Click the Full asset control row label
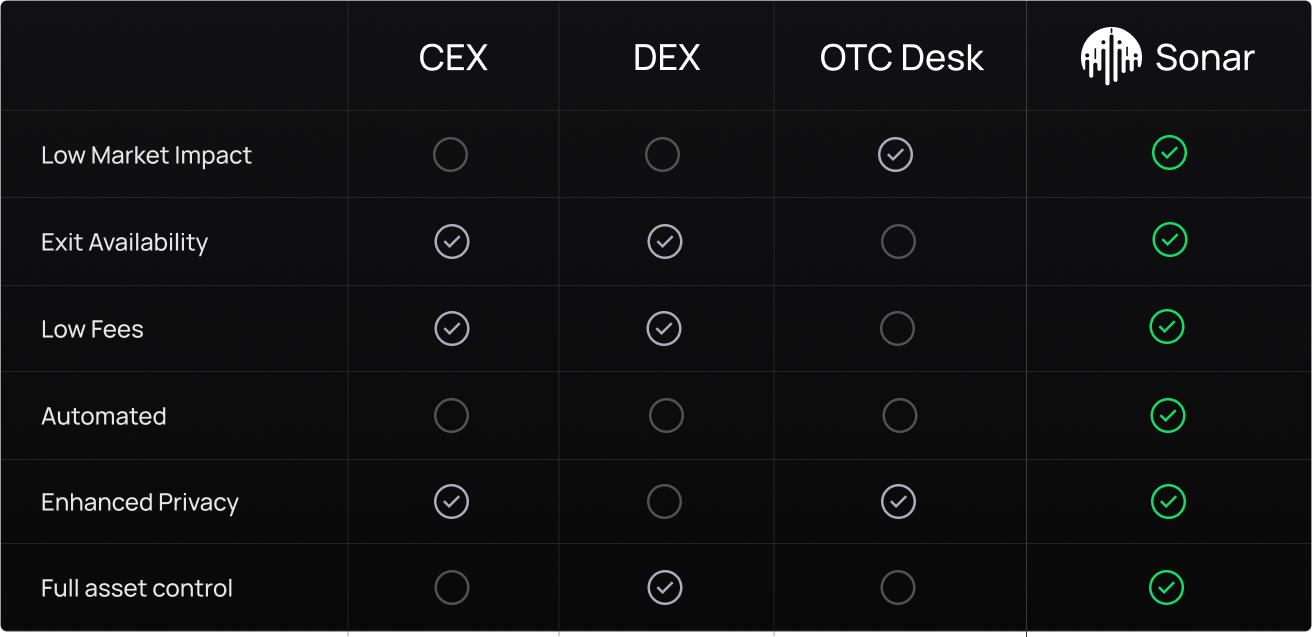The height and width of the screenshot is (637, 1312). pyautogui.click(x=137, y=588)
